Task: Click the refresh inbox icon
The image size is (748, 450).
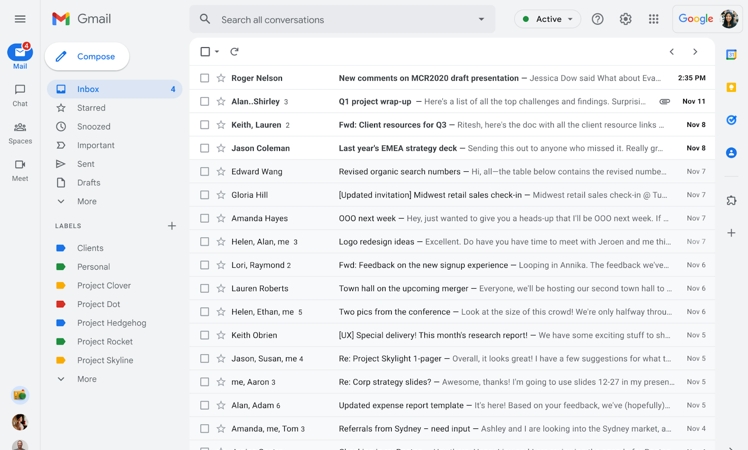Action: [234, 52]
